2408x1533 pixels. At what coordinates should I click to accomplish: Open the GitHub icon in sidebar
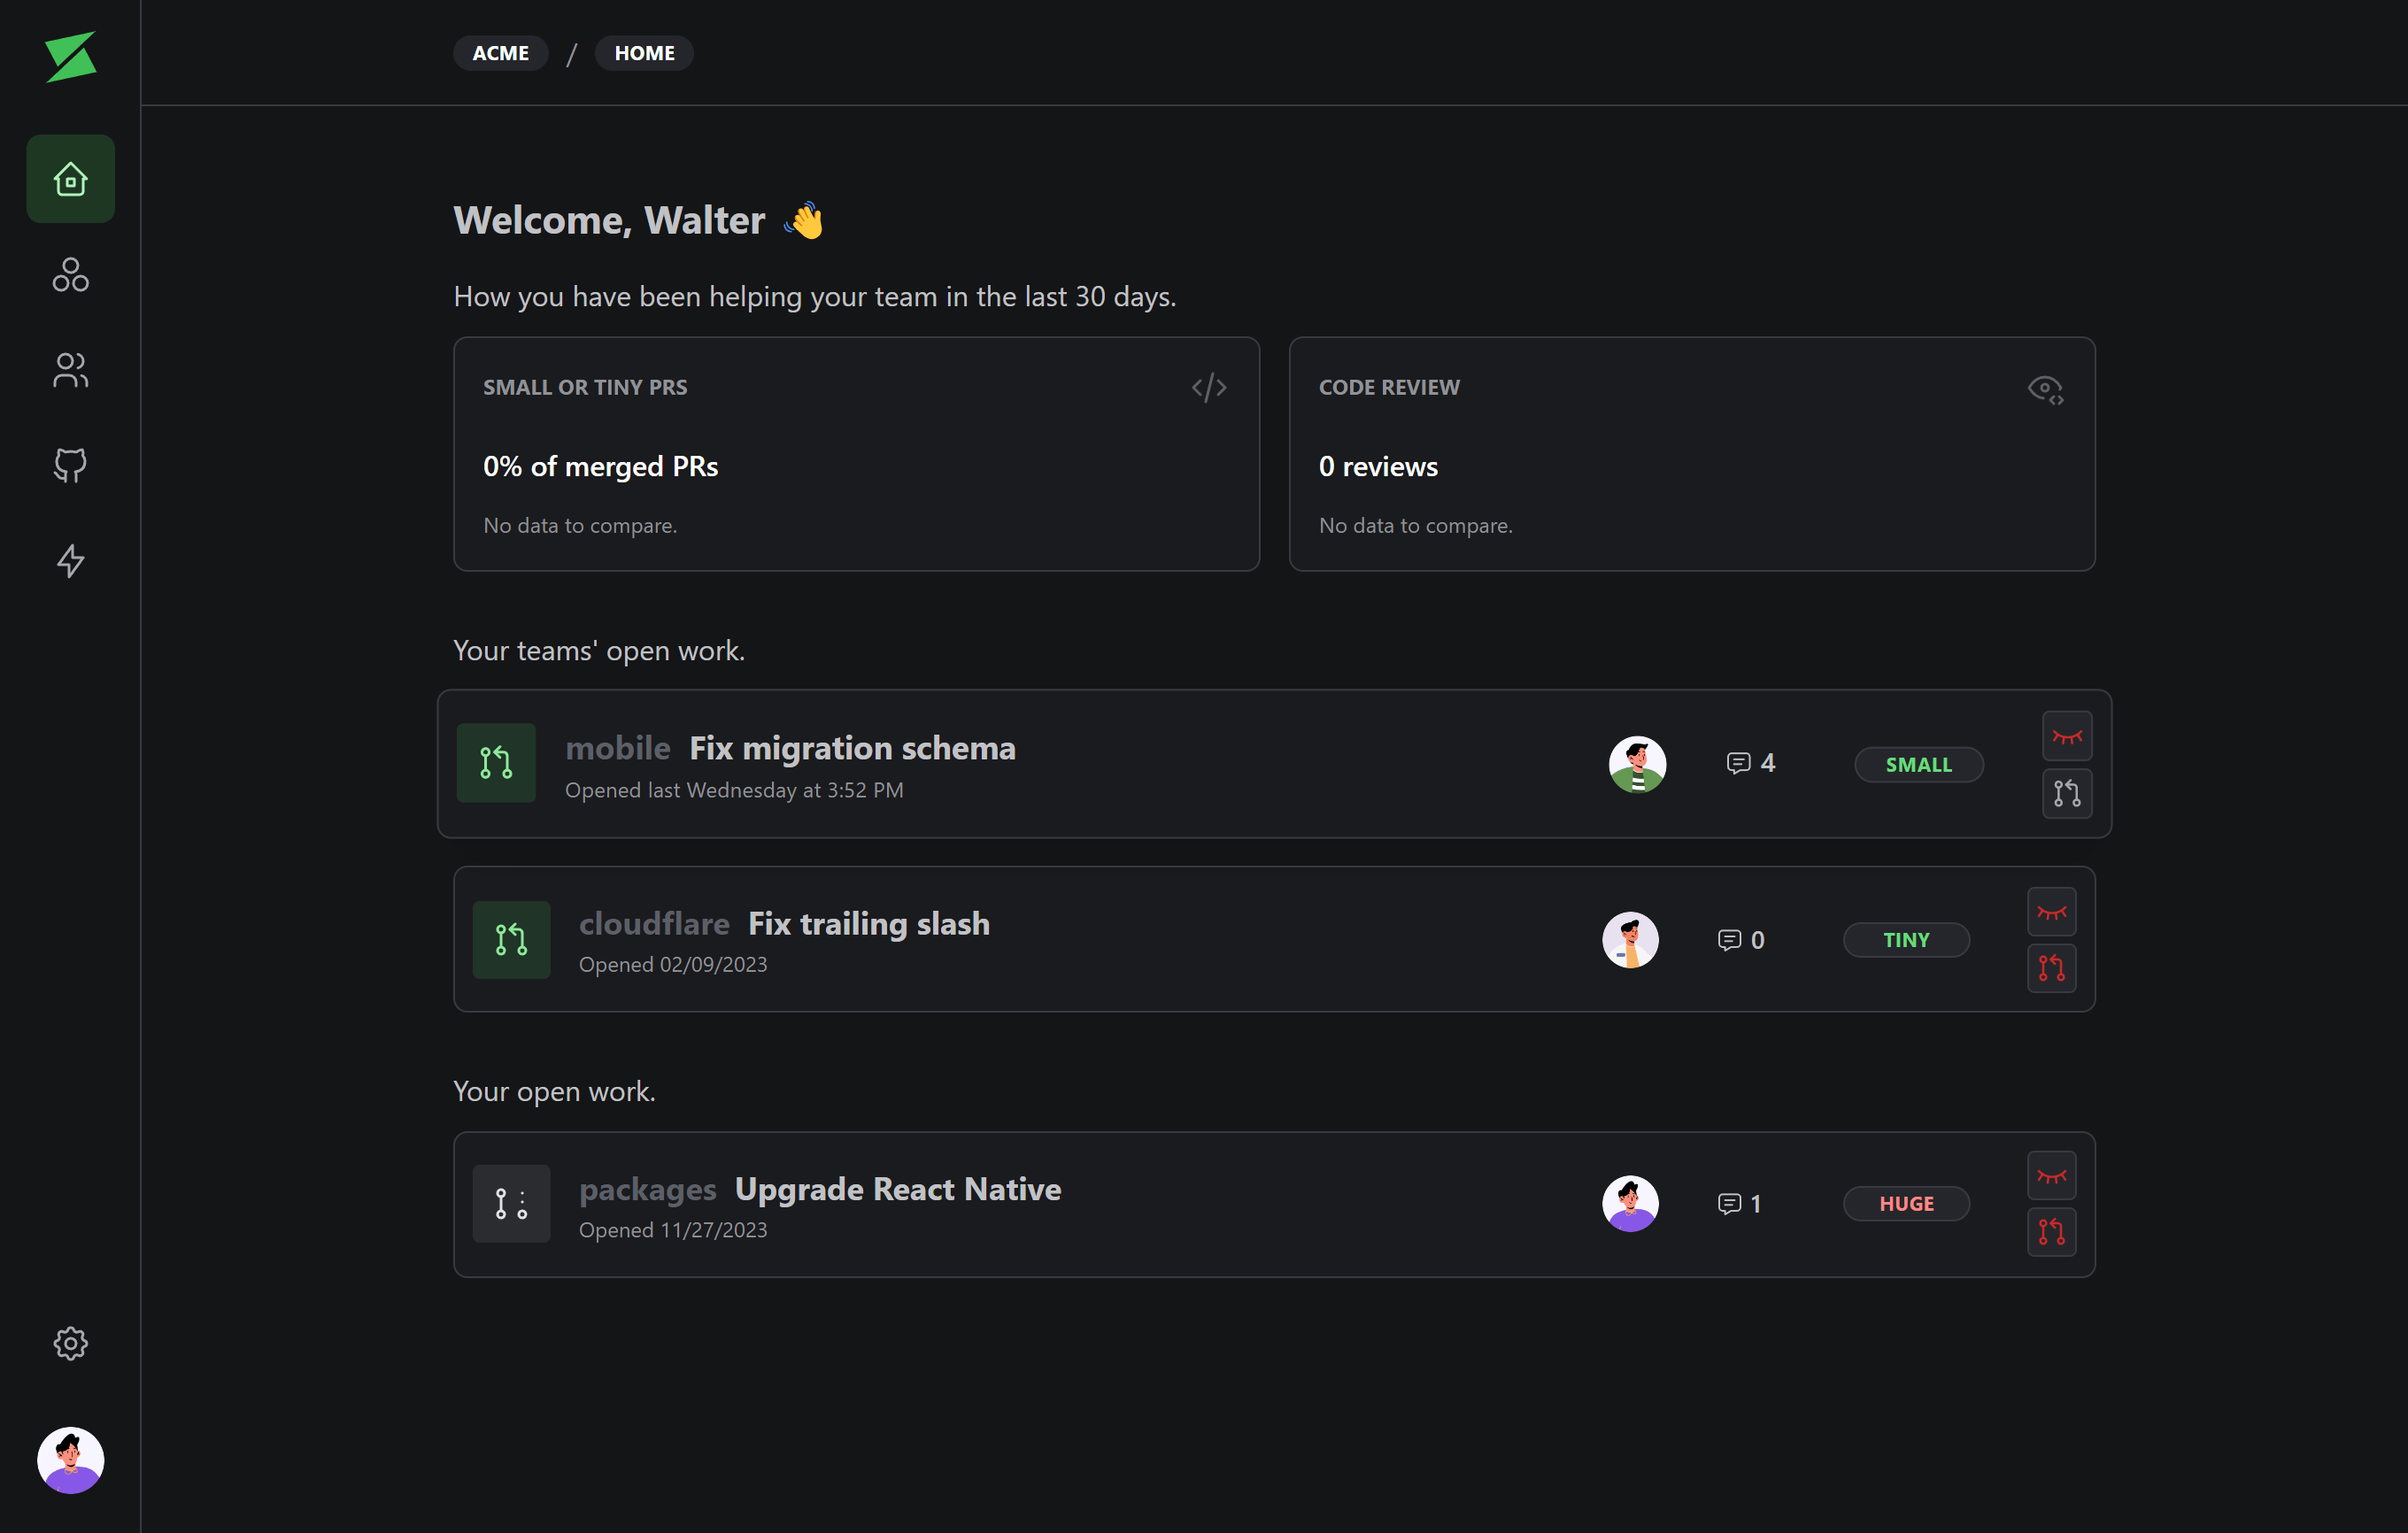coord(70,465)
